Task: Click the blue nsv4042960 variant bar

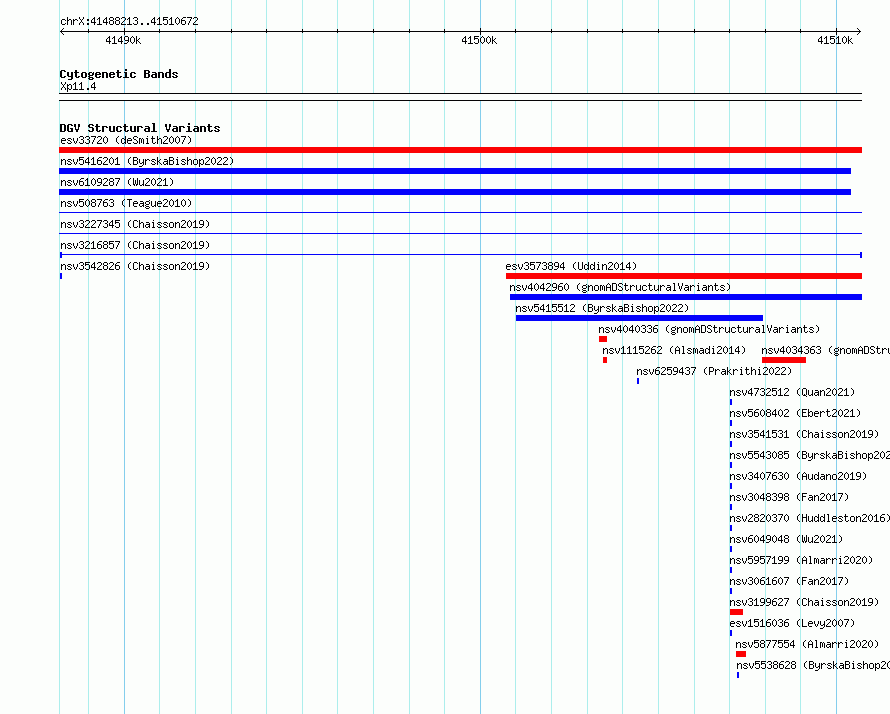Action: 686,297
